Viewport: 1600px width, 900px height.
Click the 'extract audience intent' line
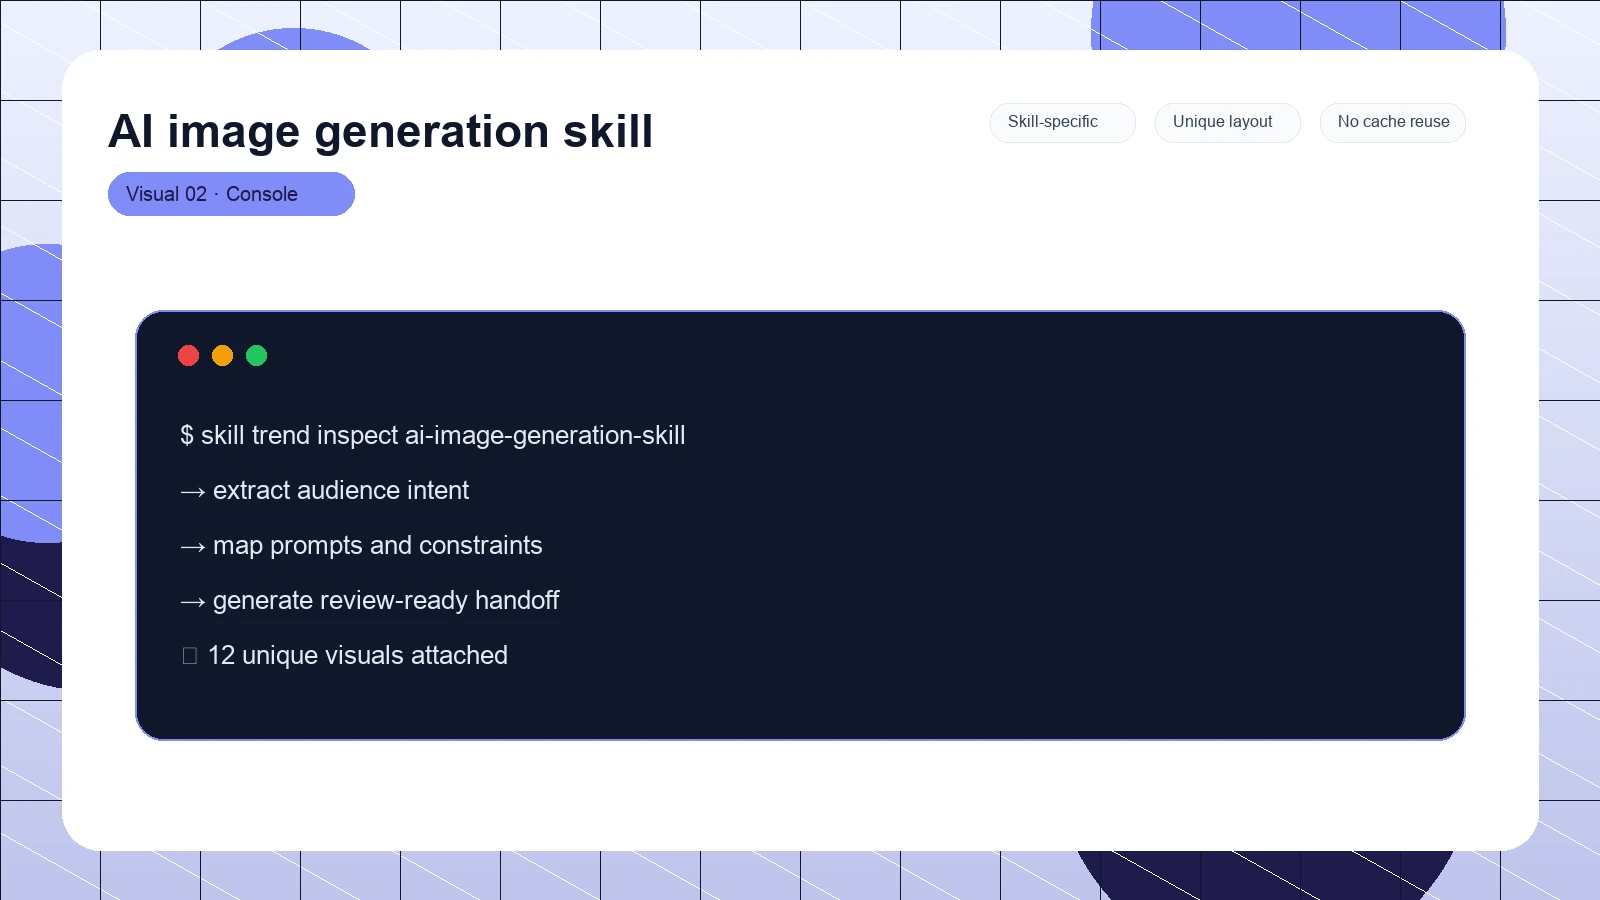[324, 490]
